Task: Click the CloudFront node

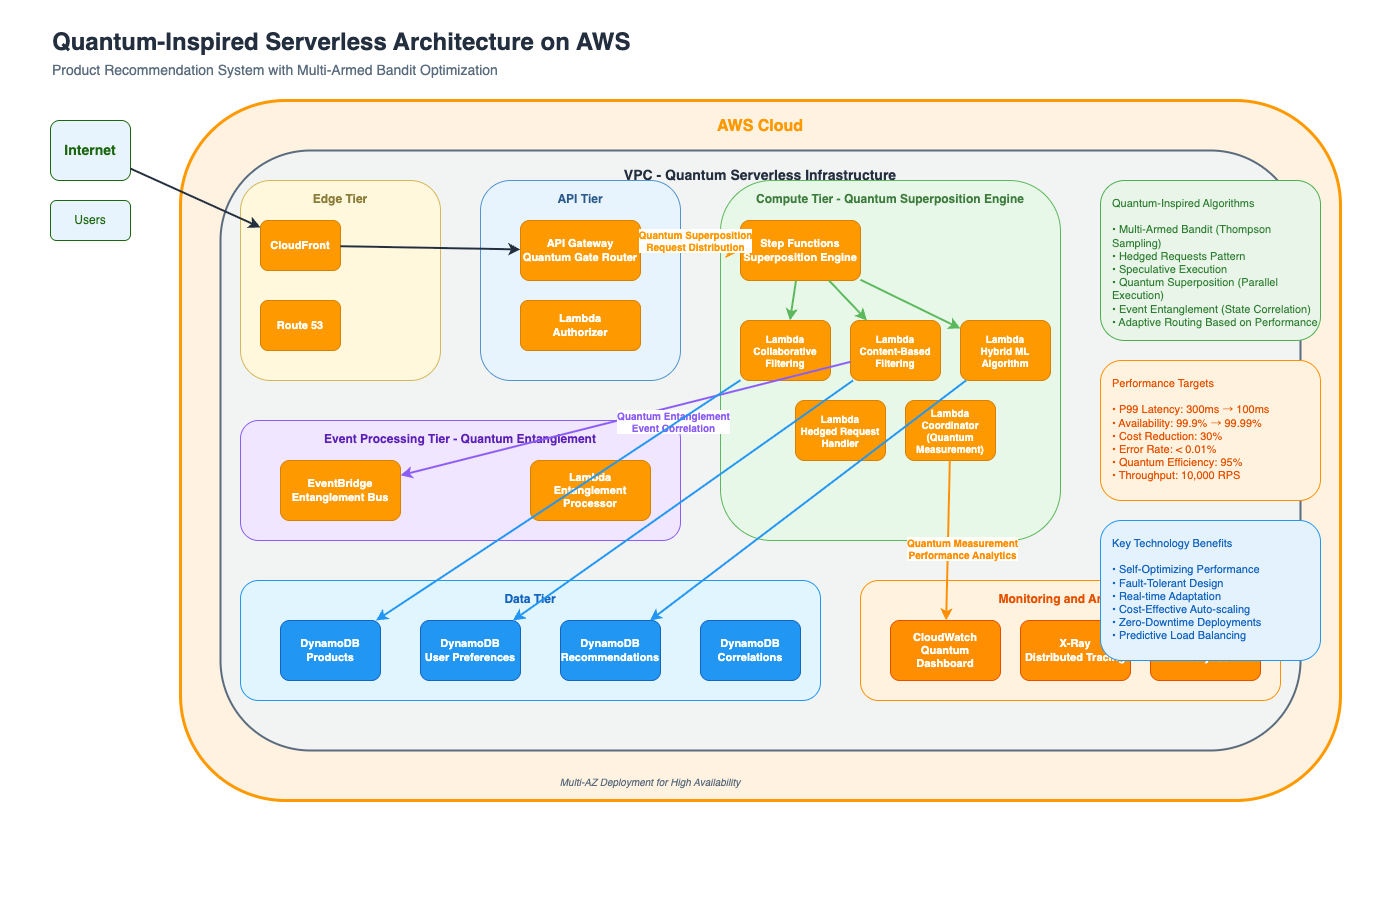Action: (x=300, y=245)
